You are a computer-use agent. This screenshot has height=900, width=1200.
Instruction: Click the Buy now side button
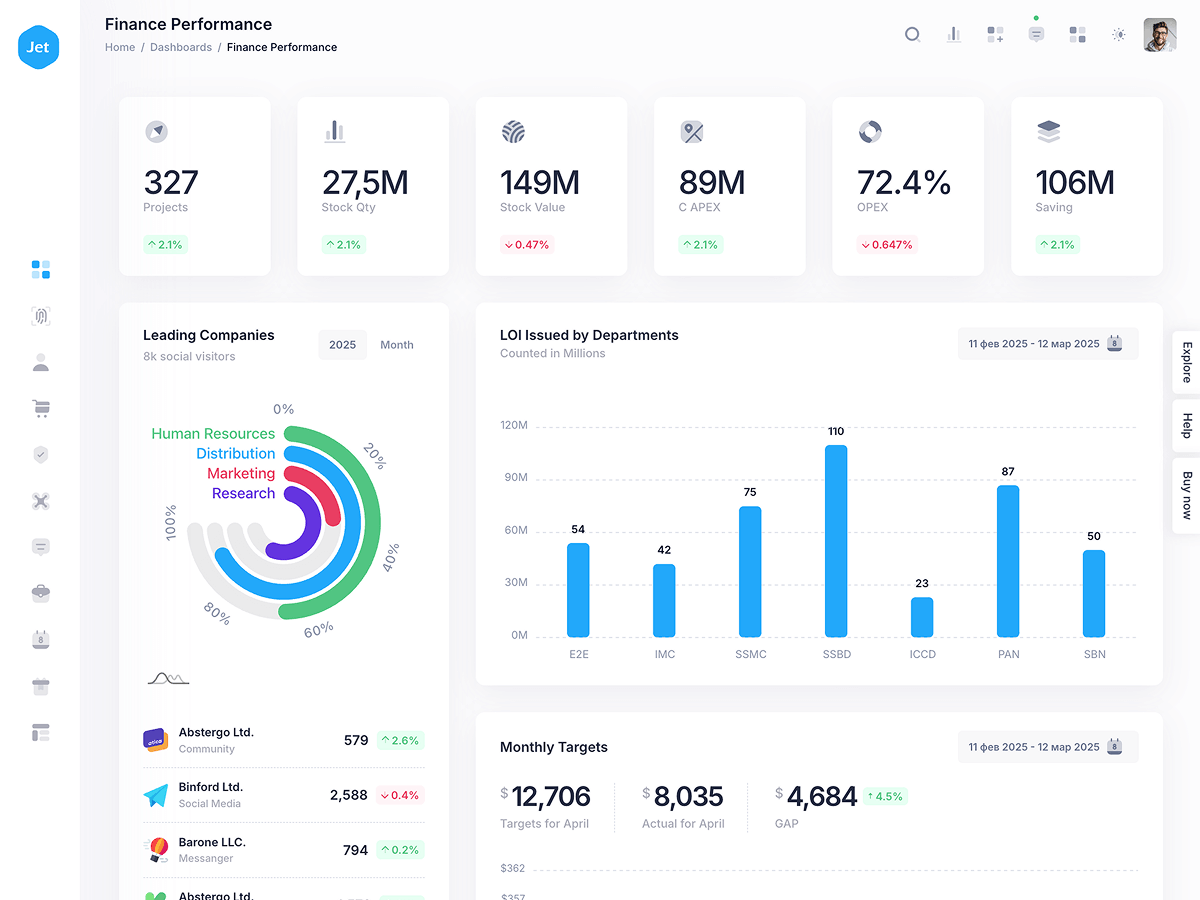pyautogui.click(x=1187, y=495)
